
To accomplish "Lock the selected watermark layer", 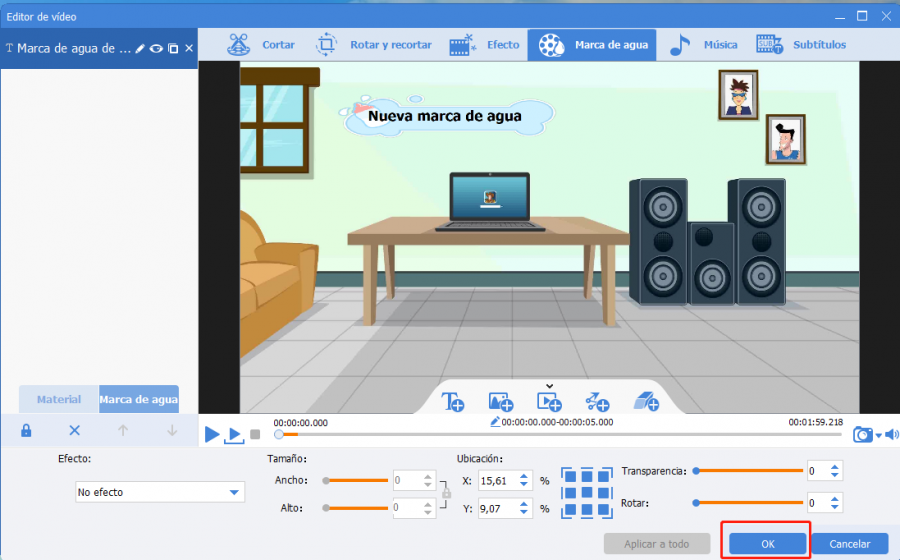I will point(26,430).
